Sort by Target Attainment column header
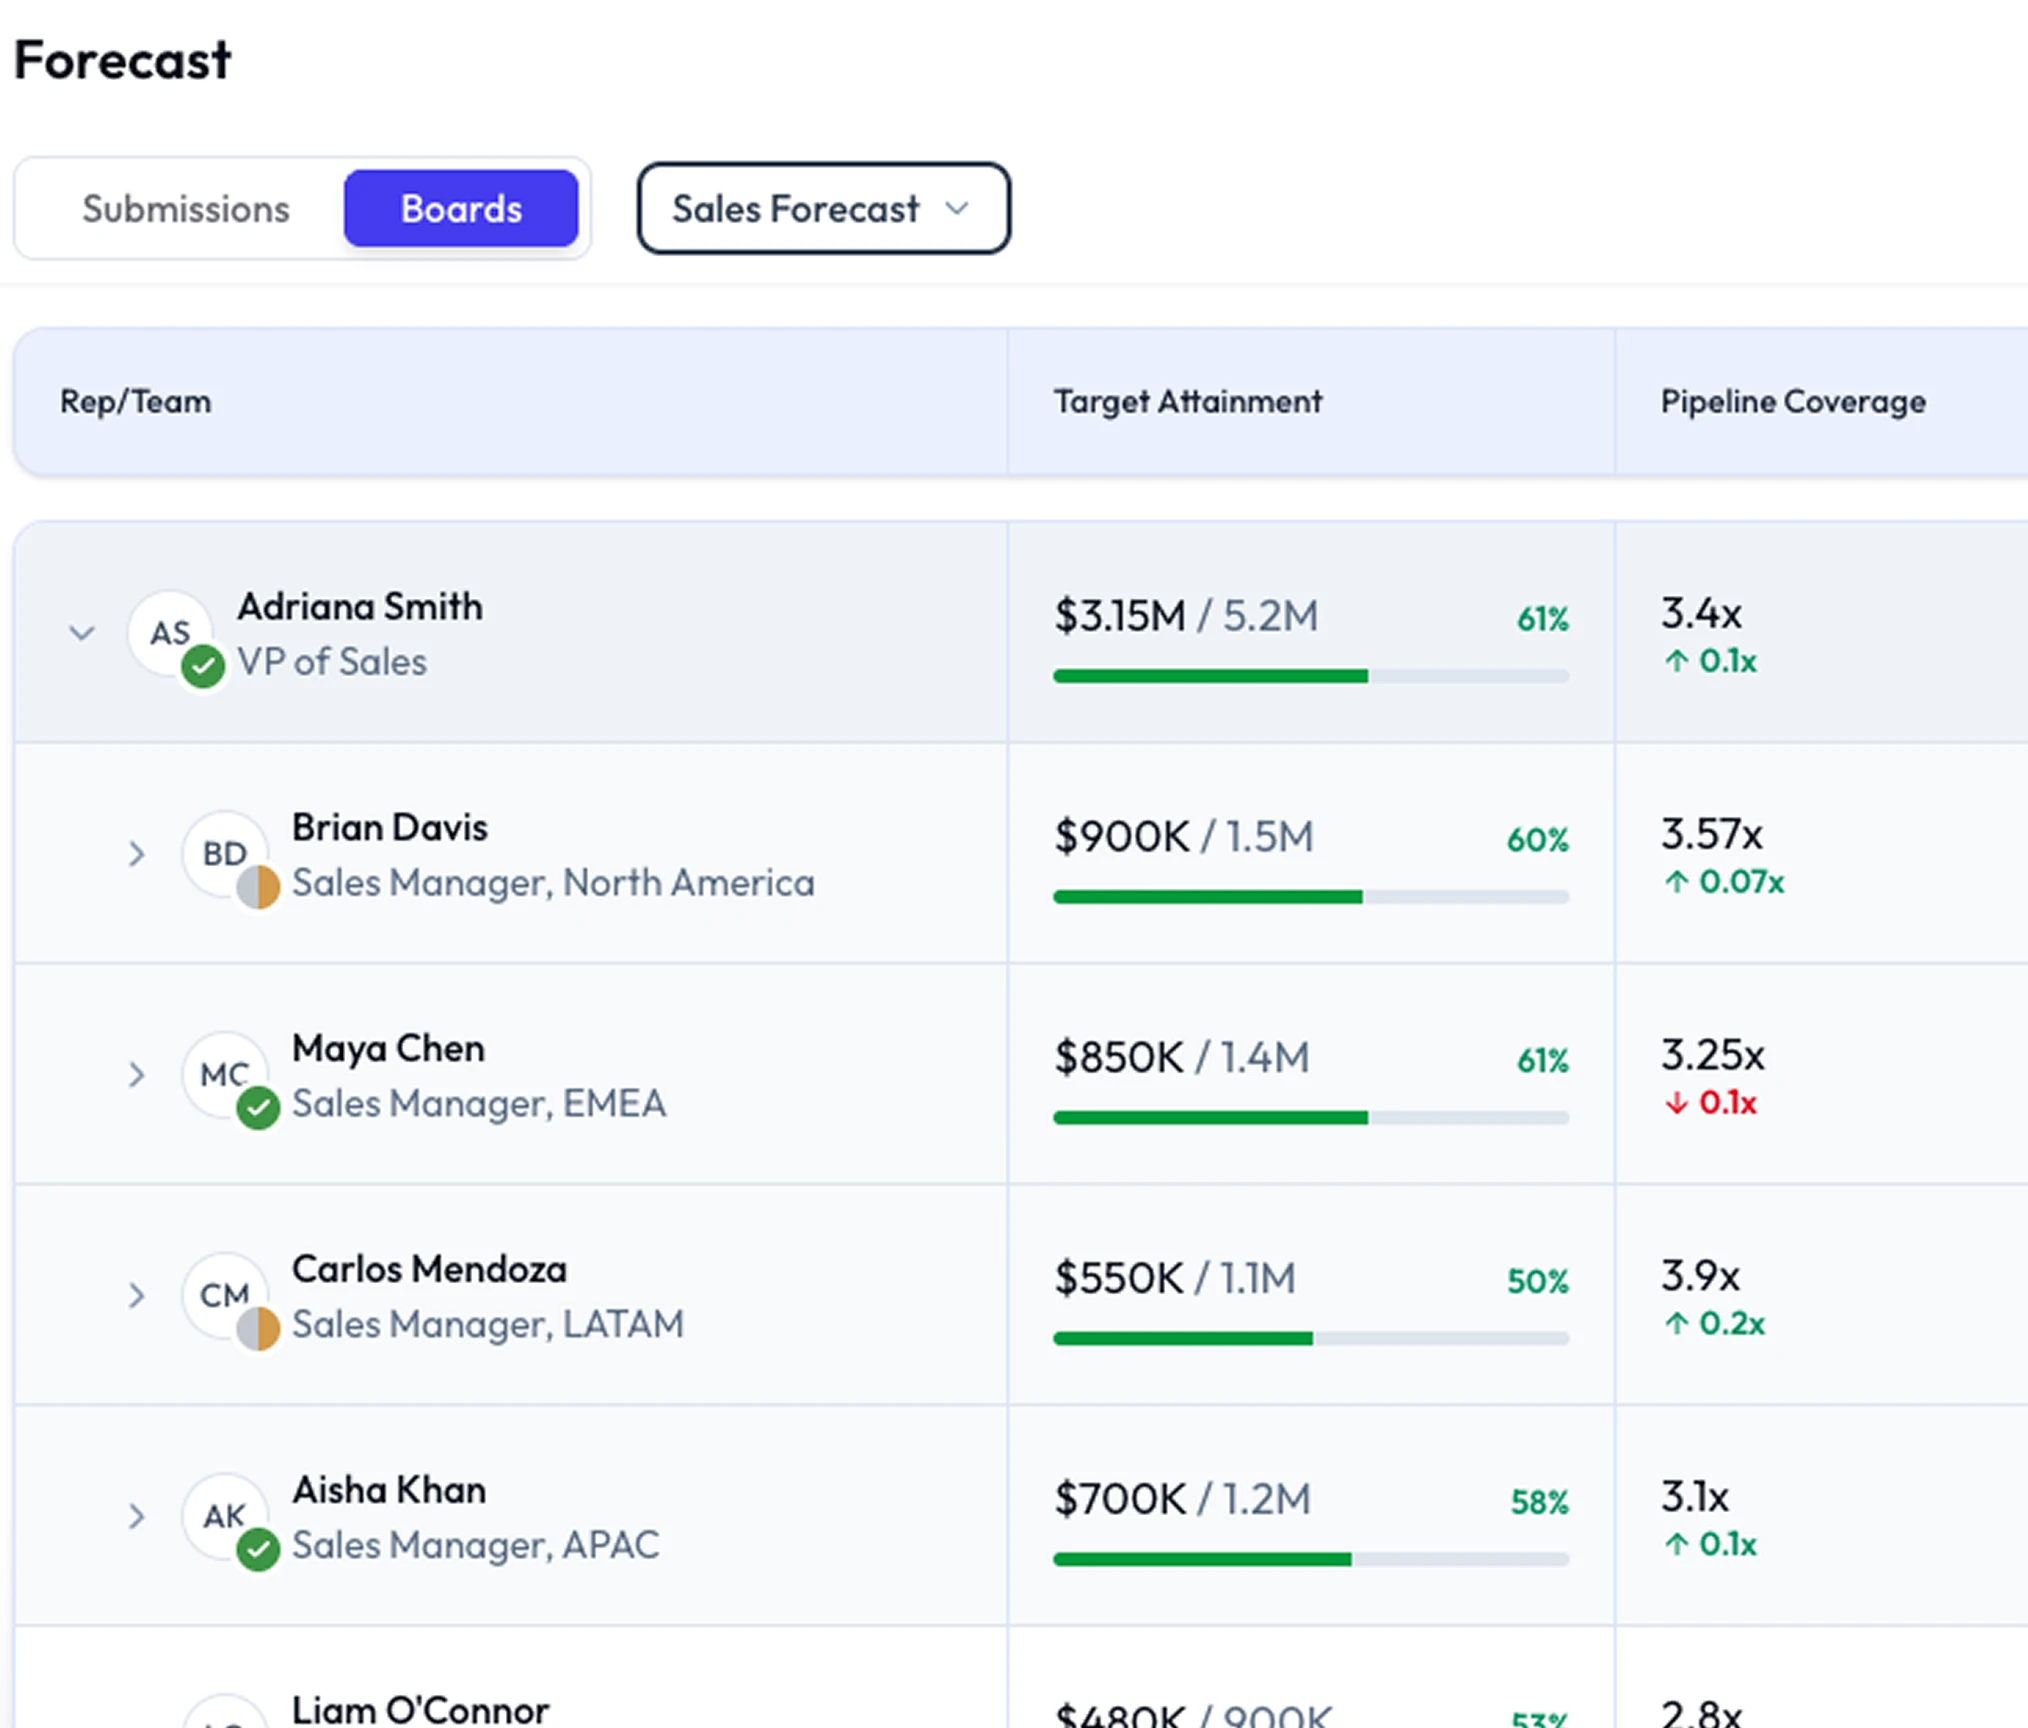The height and width of the screenshot is (1728, 2028). coord(1188,402)
